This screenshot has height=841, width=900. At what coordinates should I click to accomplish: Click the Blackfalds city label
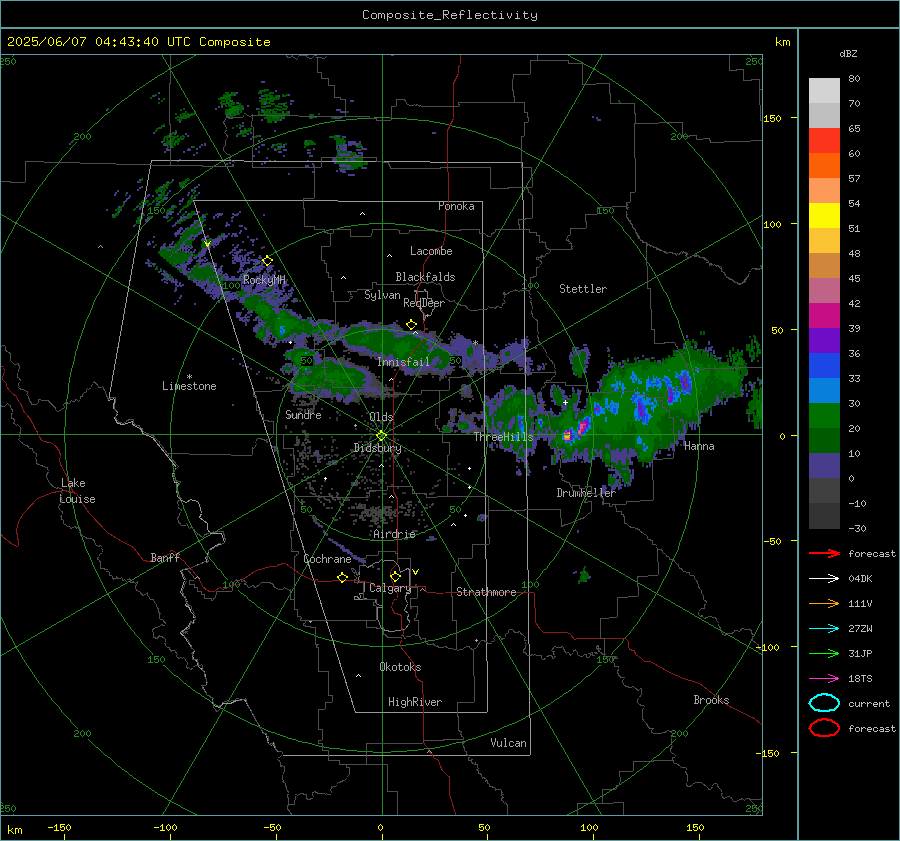pyautogui.click(x=425, y=277)
